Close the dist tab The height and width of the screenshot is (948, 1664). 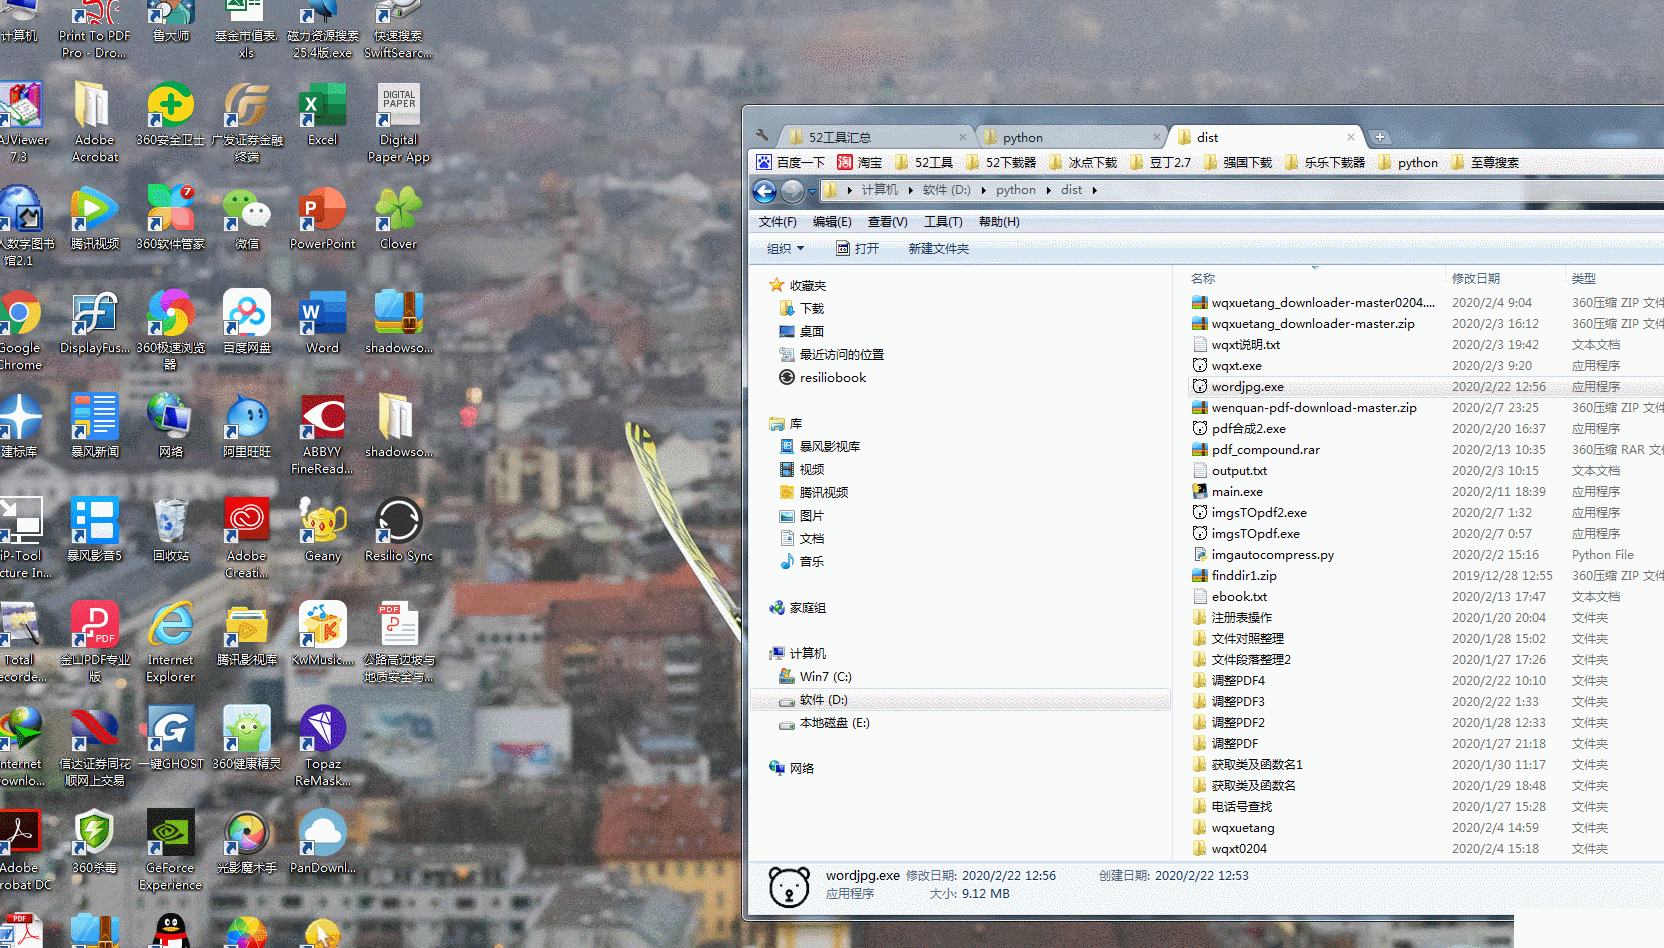pos(1351,137)
